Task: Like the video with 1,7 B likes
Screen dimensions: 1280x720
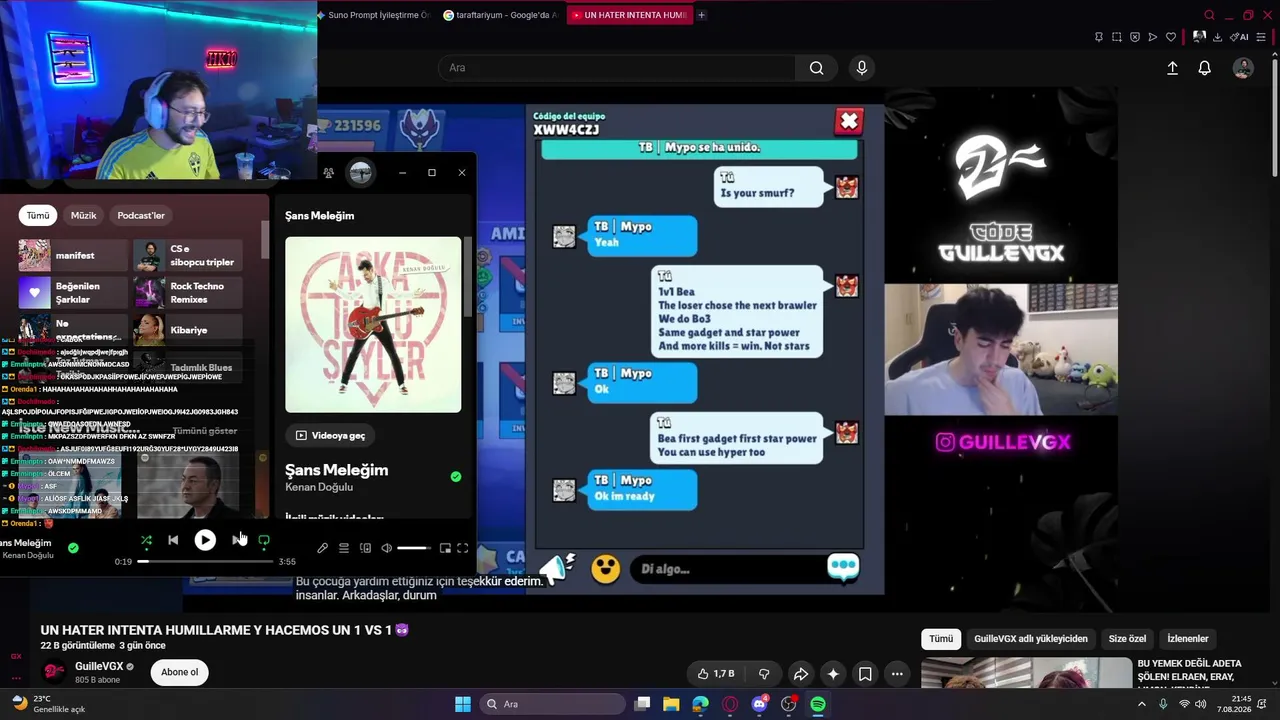Action: tap(716, 674)
